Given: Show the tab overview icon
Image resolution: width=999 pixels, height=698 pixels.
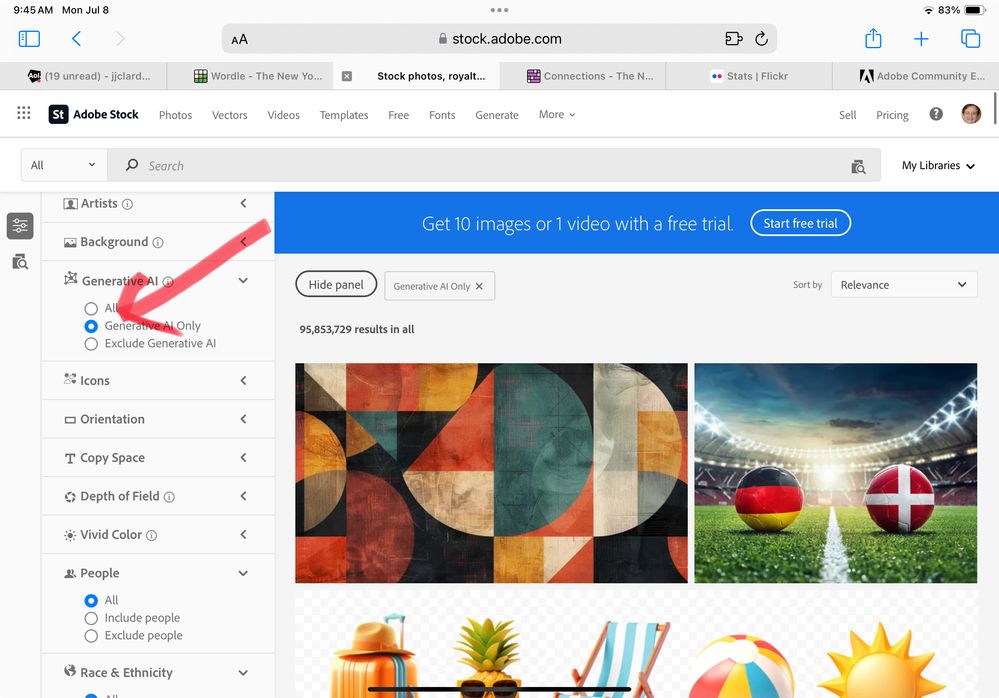Looking at the screenshot, I should (970, 39).
